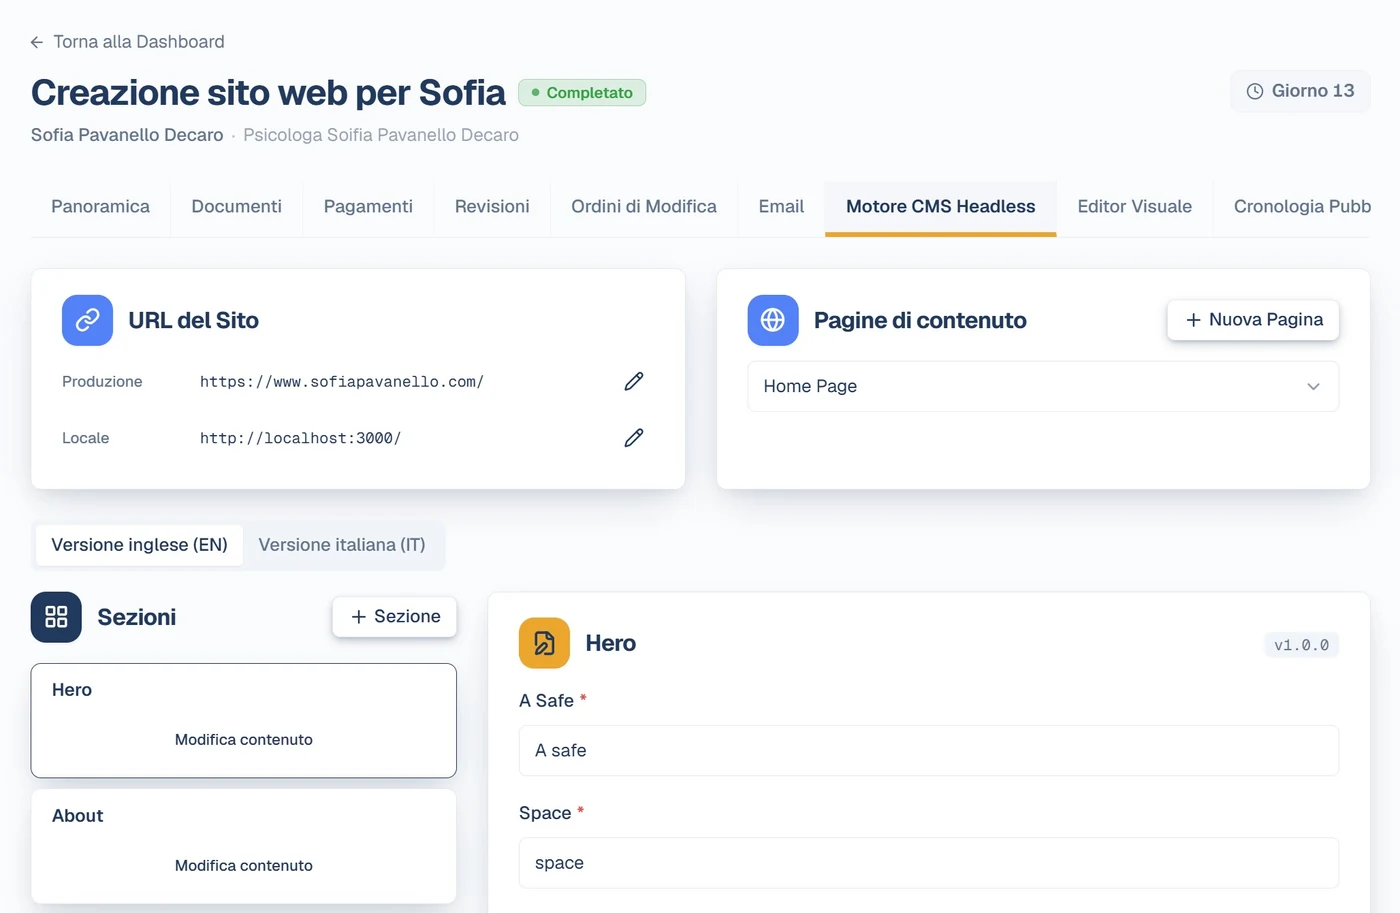Screen dimensions: 1400x913
Task: Expand the Home Page dropdown chevron
Action: pyautogui.click(x=1313, y=387)
